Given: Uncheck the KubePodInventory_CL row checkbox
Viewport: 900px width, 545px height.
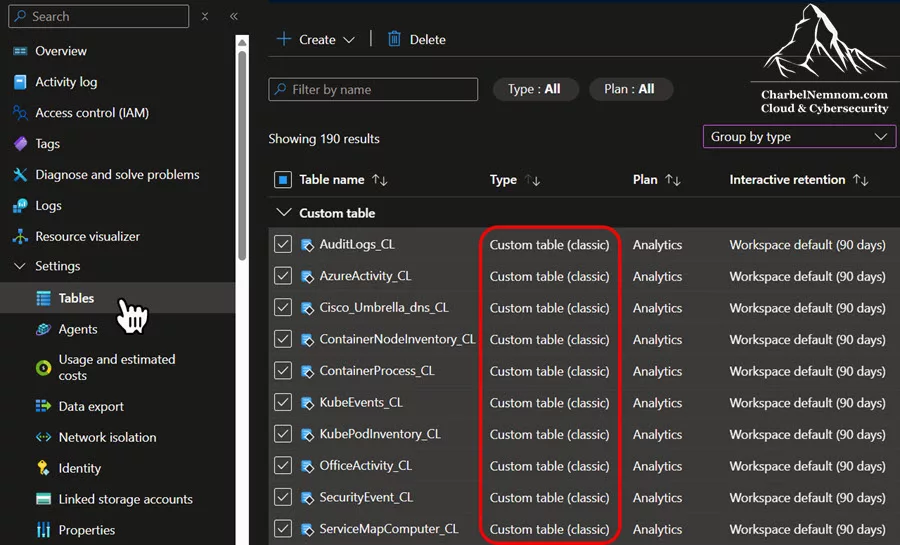Looking at the screenshot, I should [283, 434].
